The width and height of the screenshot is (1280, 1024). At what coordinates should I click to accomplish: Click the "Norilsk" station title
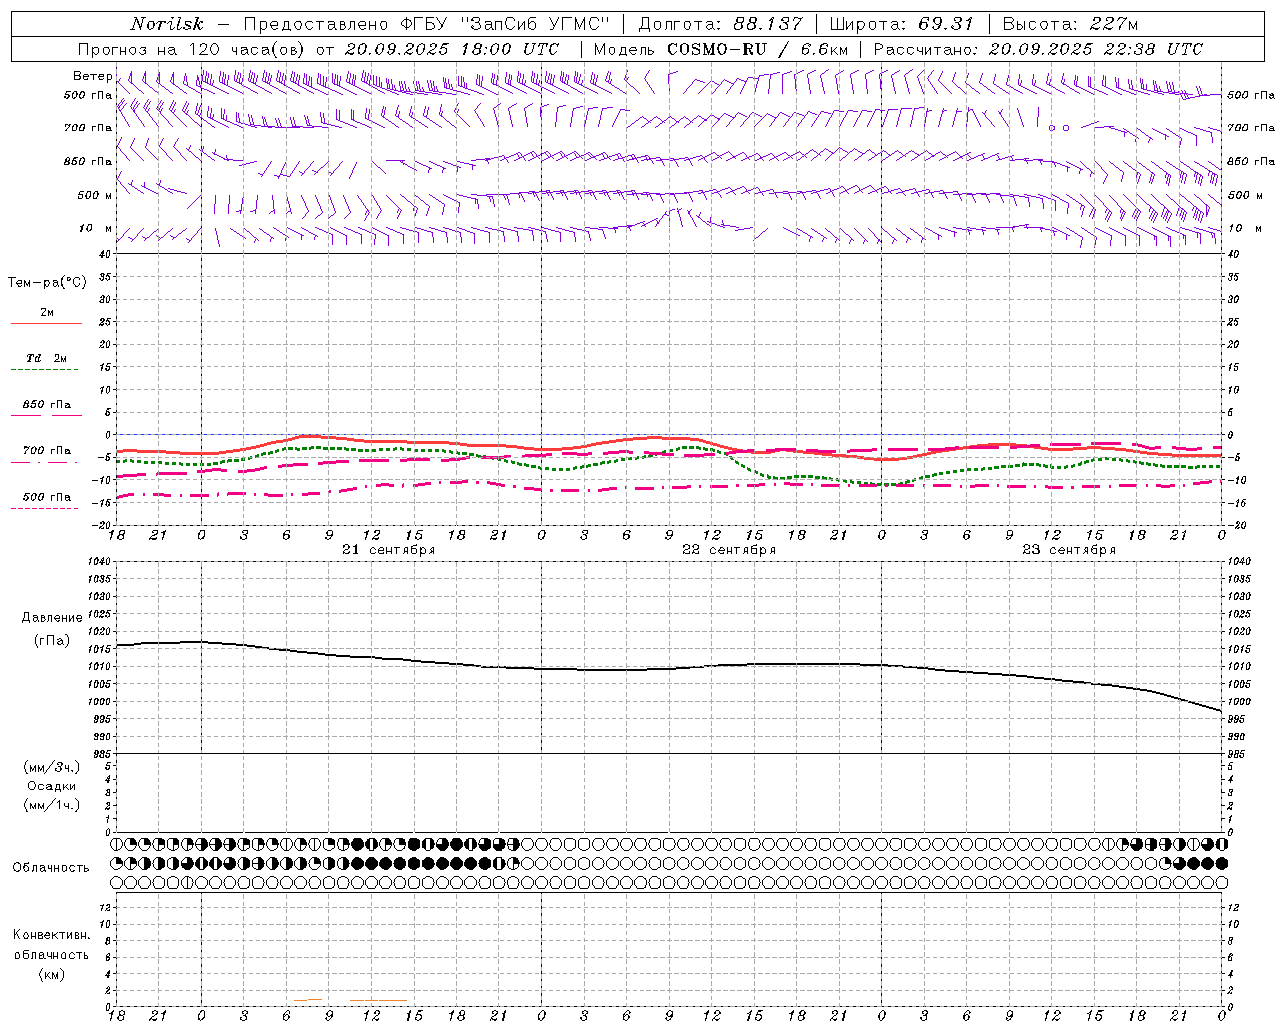click(x=167, y=24)
